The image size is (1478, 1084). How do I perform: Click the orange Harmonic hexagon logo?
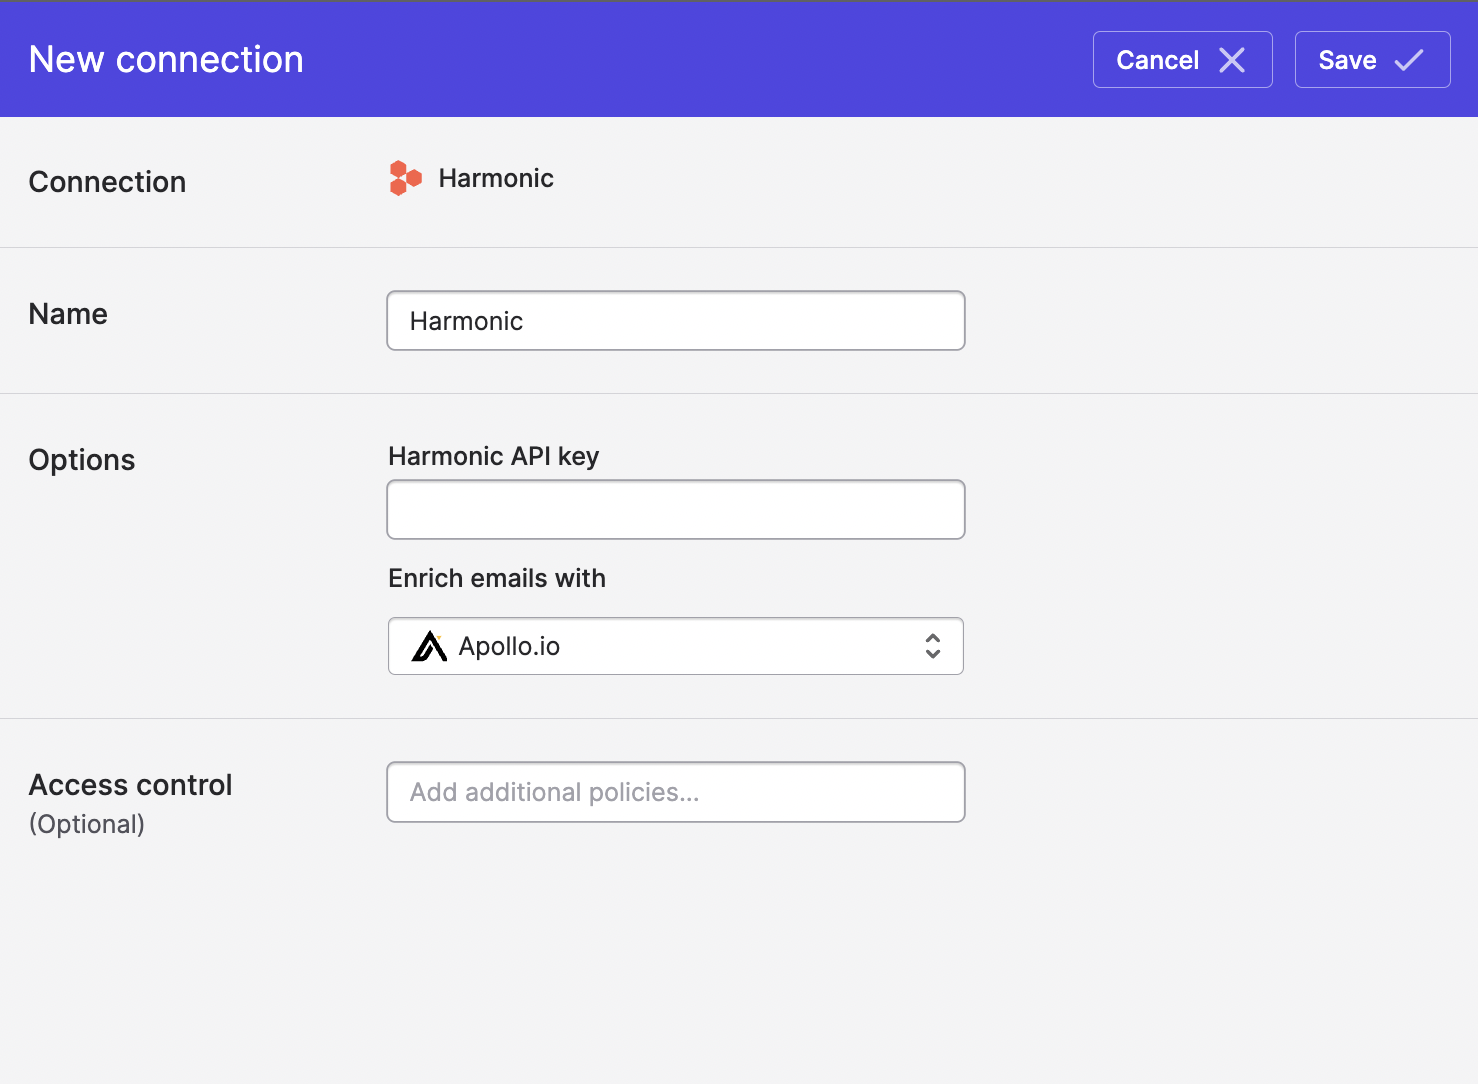pos(405,178)
